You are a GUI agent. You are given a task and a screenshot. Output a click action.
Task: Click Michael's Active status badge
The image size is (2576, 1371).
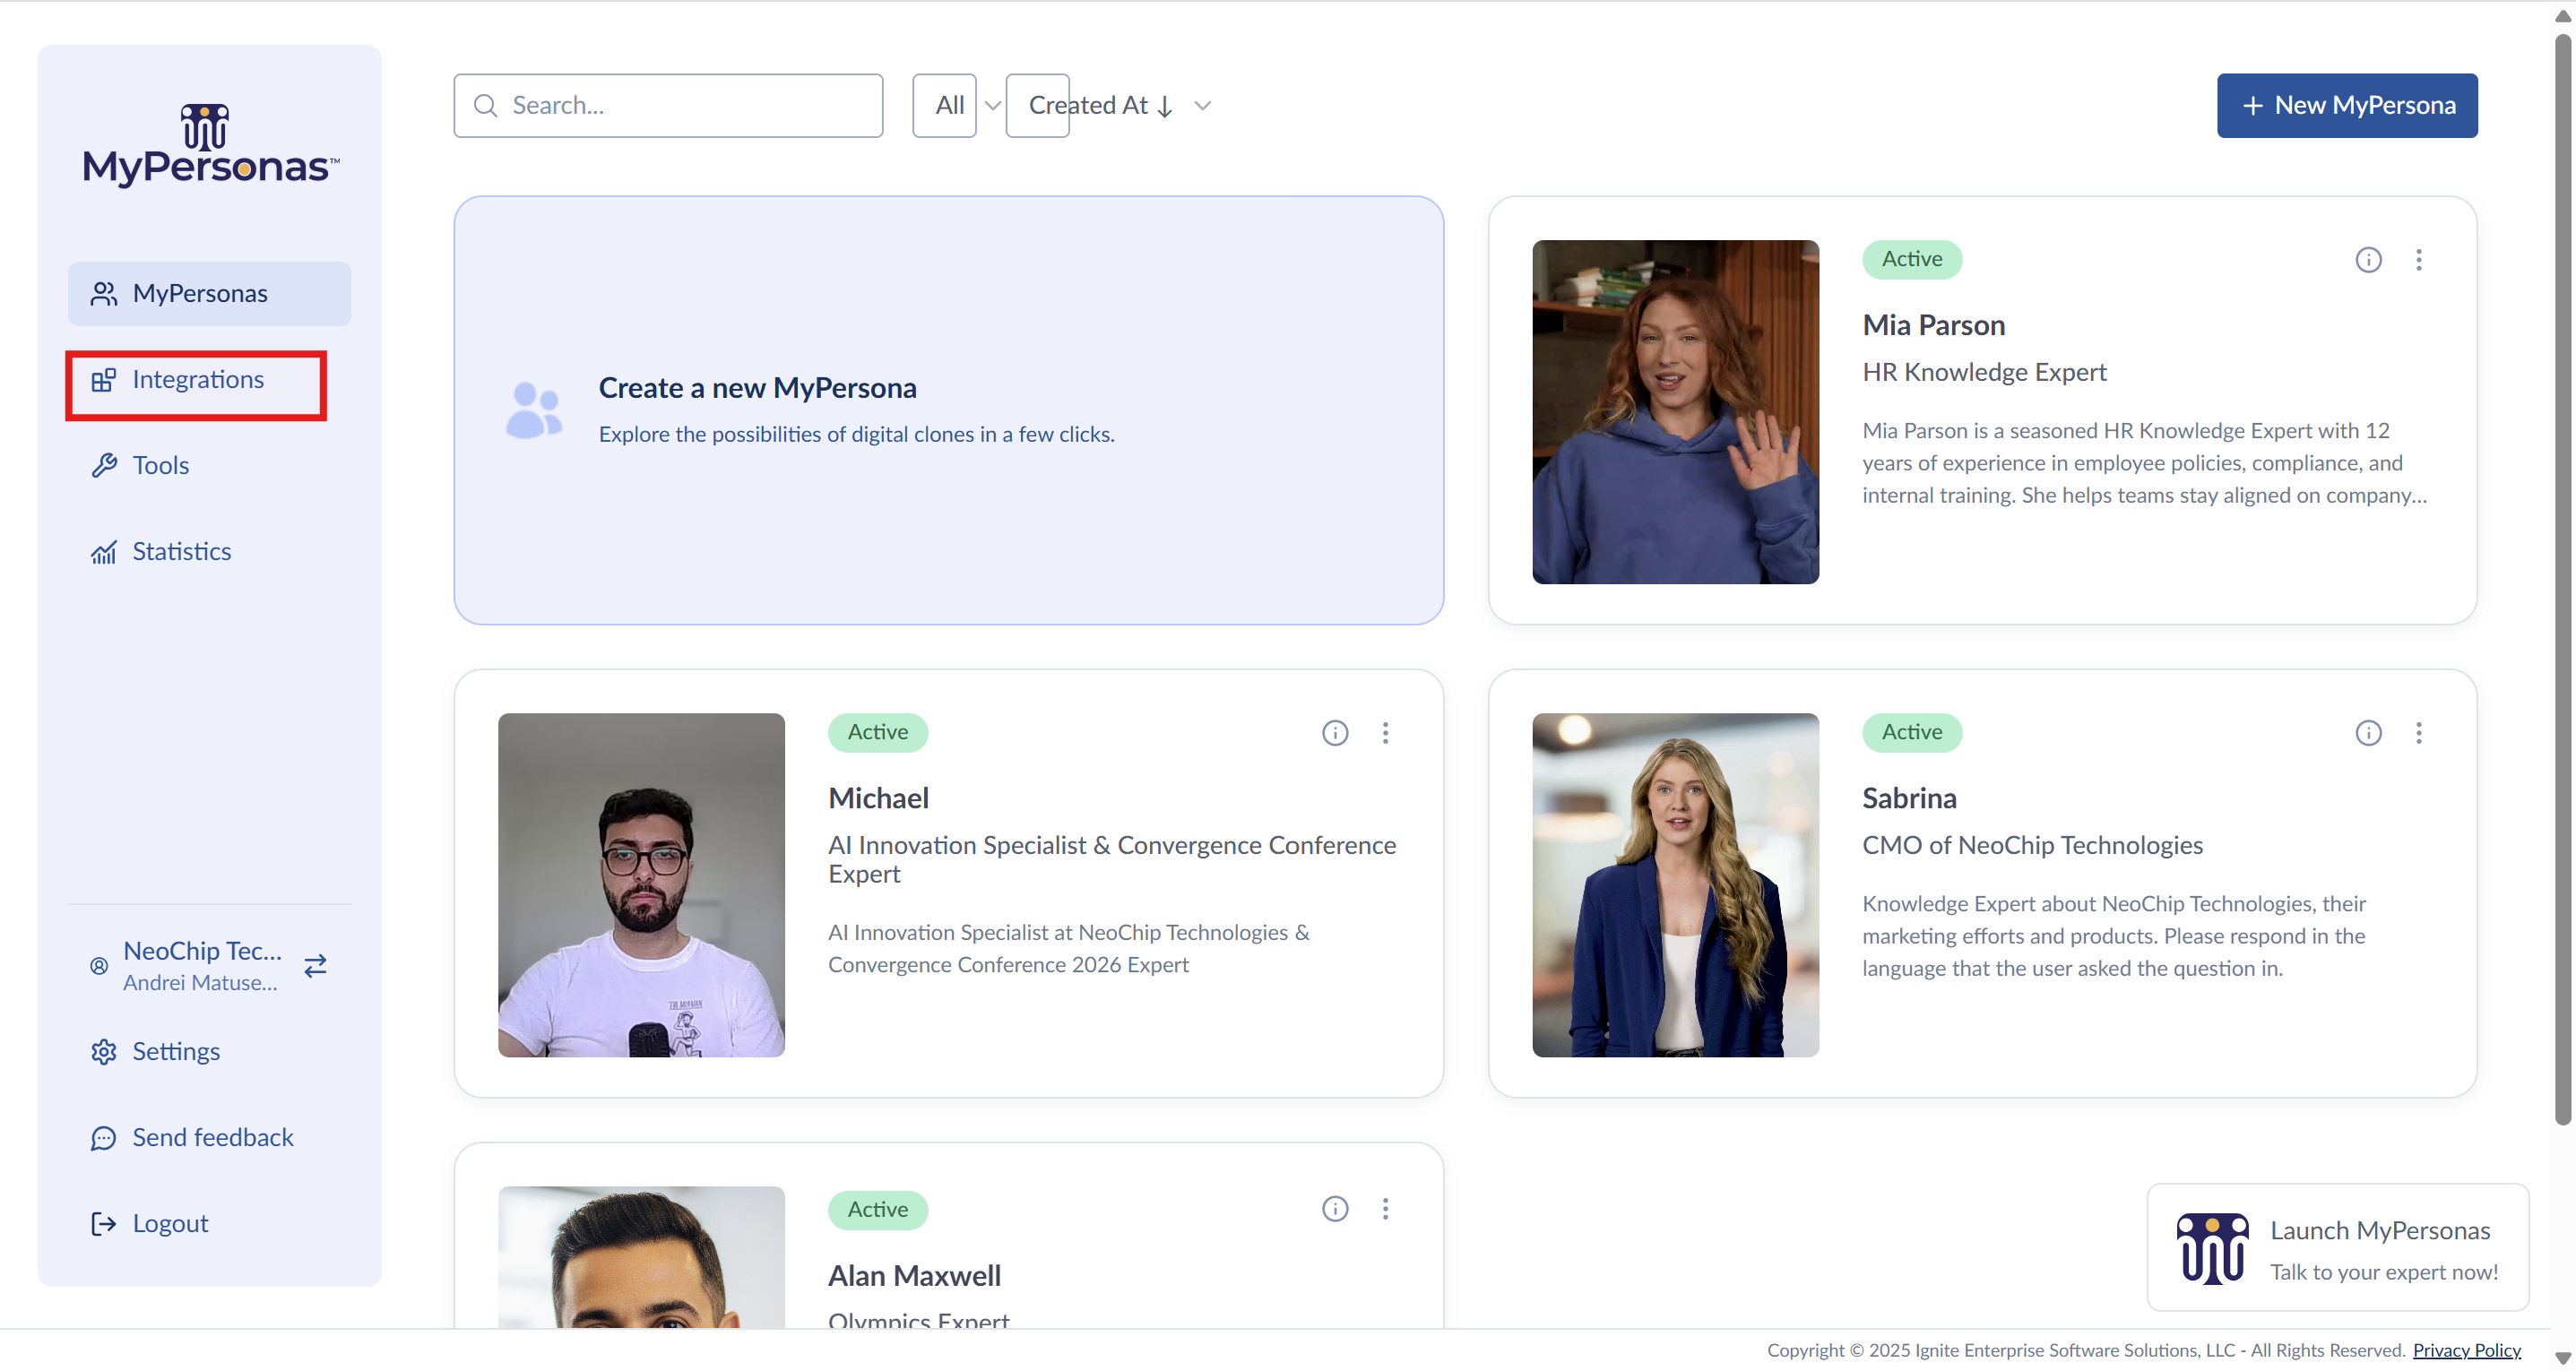click(877, 732)
